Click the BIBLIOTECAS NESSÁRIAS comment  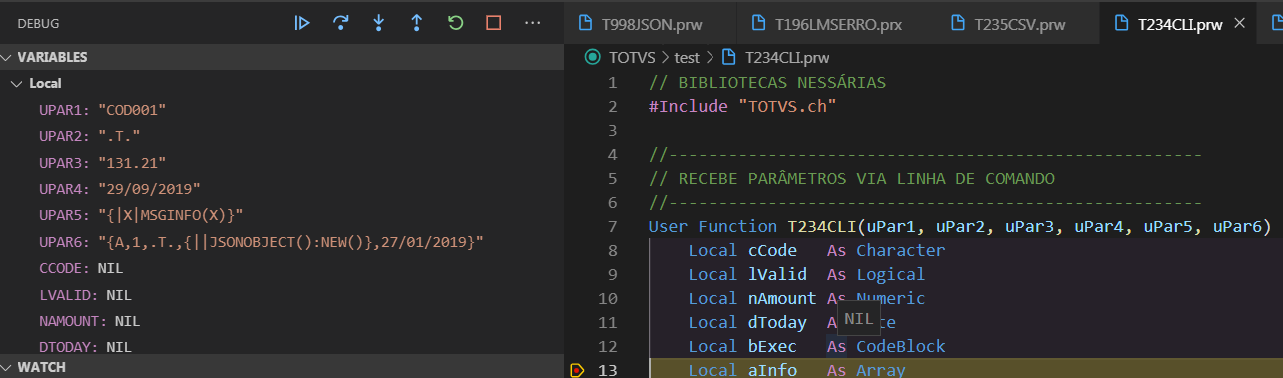(x=767, y=82)
